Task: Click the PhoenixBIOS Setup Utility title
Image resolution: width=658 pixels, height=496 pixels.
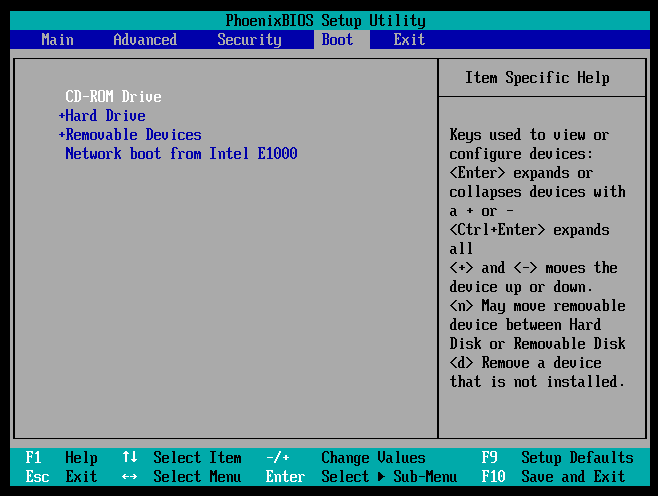Action: click(x=326, y=20)
